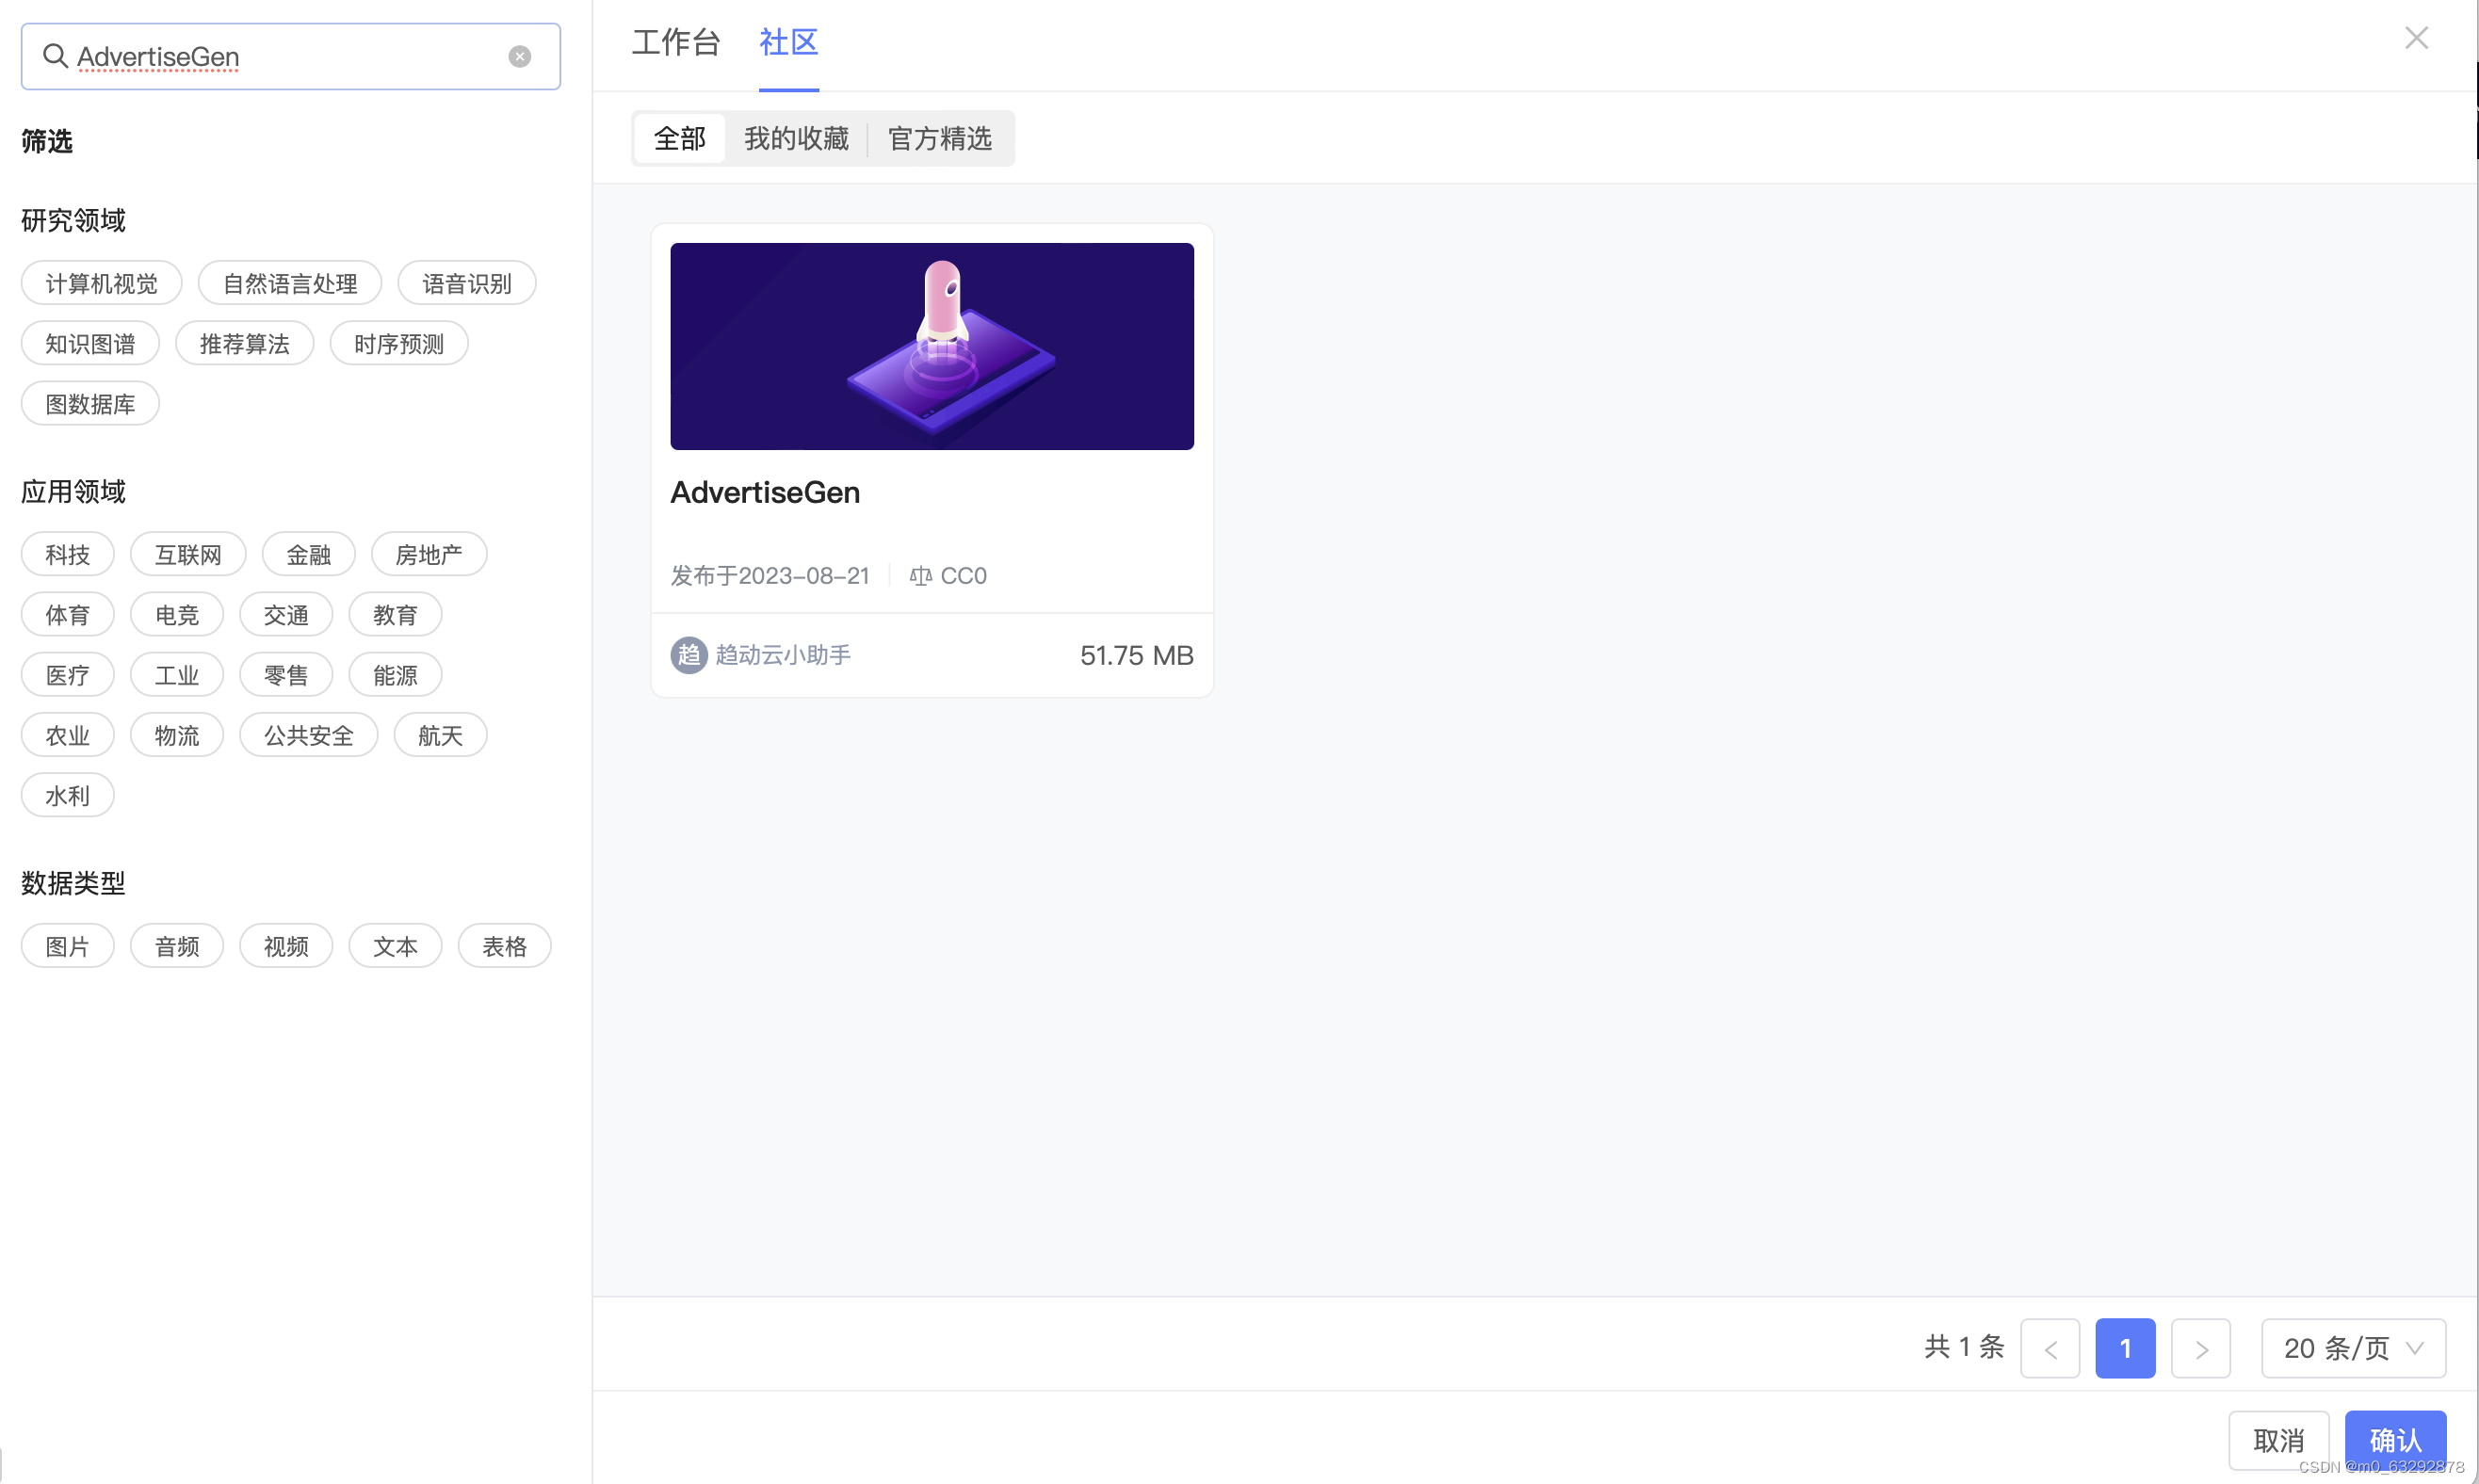This screenshot has height=1484, width=2479.
Task: Toggle the 互联网 application filter
Action: point(188,555)
